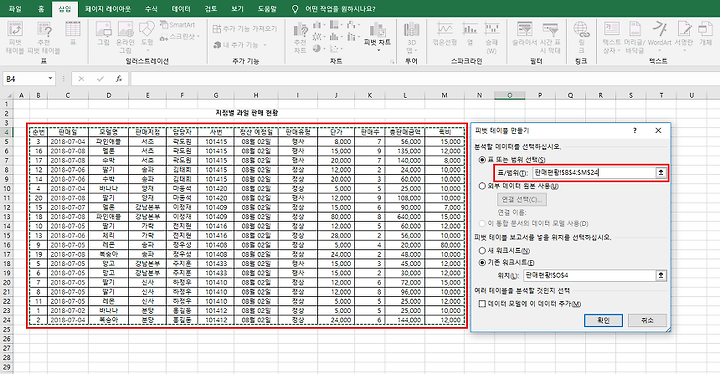Select 기존 워크시트 radio button
Screen dimensions: 720x374
(x=482, y=262)
